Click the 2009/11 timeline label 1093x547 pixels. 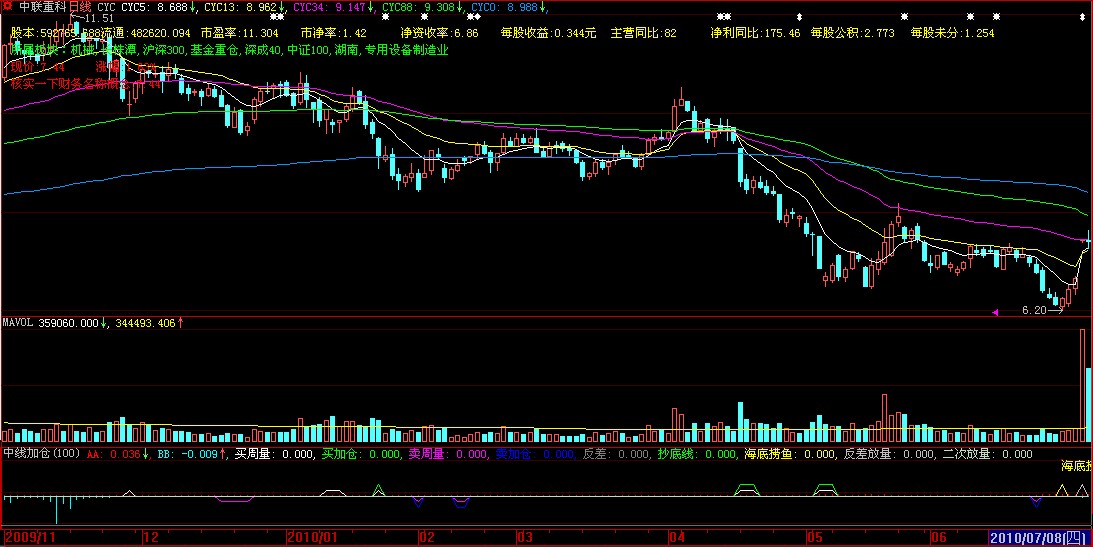click(30, 537)
